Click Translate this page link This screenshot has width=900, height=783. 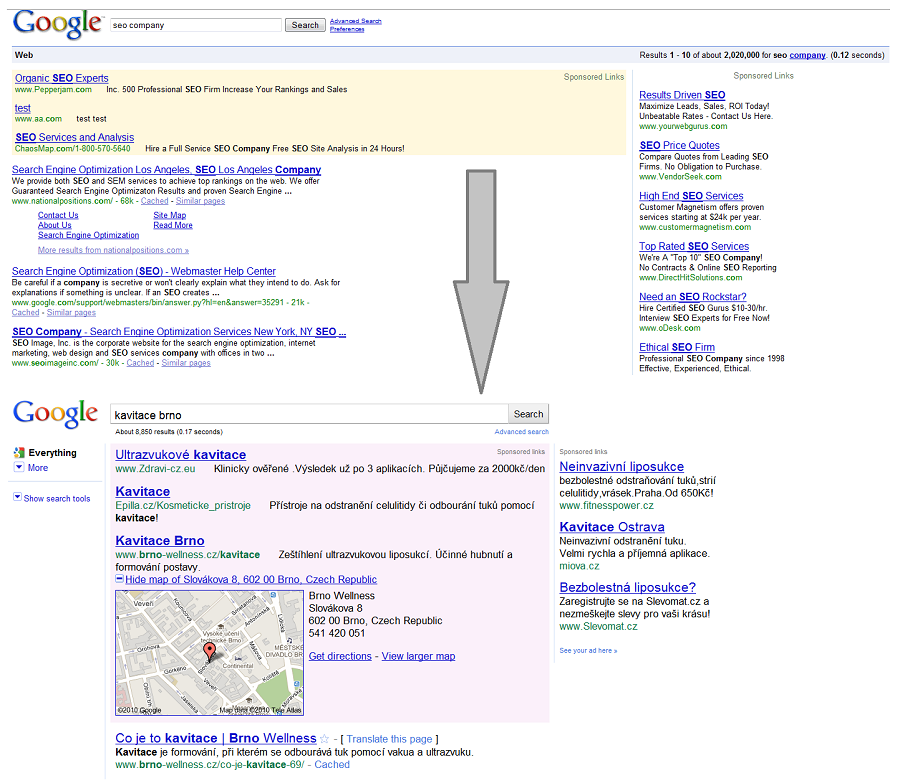[390, 739]
